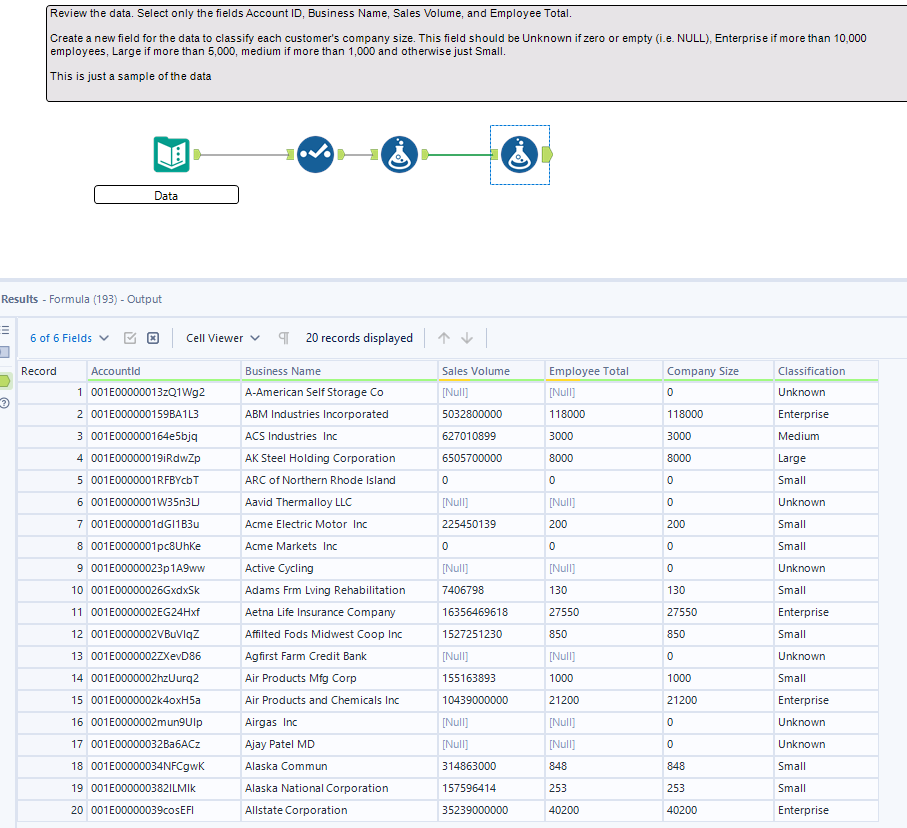Select the Company Size column header
Viewport: 907px width, 828px height.
[x=716, y=370]
